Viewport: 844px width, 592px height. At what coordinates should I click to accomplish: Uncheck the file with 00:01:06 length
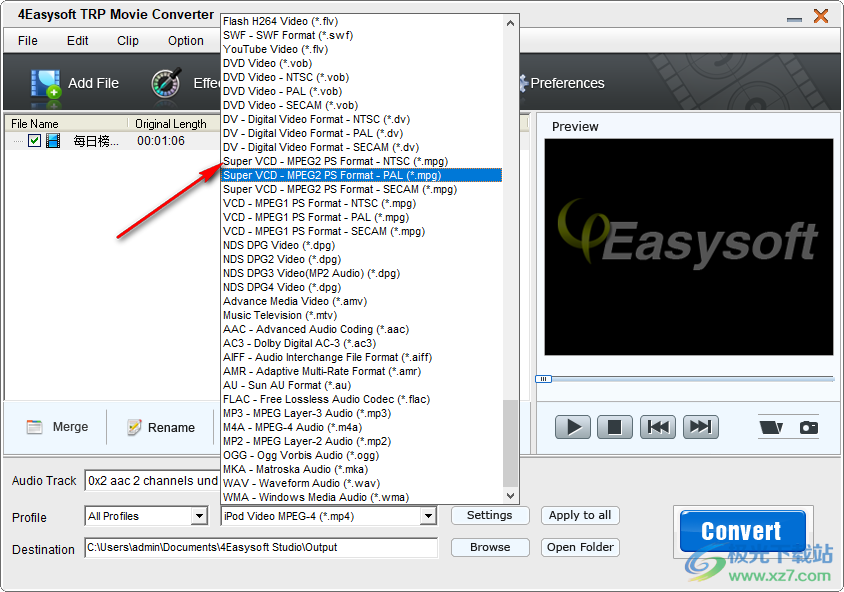(34, 141)
